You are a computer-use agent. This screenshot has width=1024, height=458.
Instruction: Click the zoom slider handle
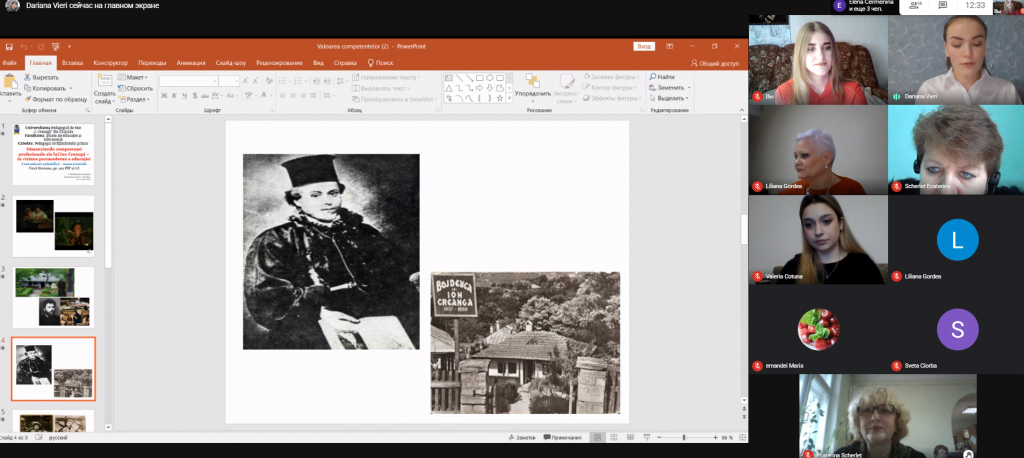[684, 437]
